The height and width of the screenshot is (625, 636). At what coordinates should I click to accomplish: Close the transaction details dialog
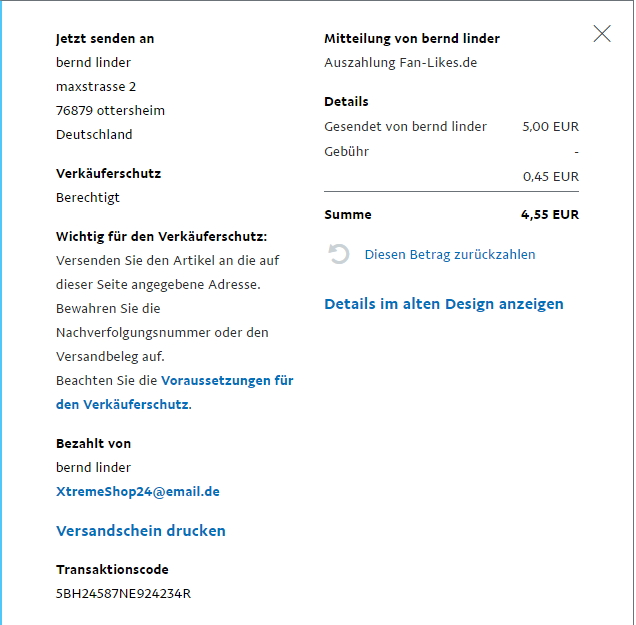(602, 34)
